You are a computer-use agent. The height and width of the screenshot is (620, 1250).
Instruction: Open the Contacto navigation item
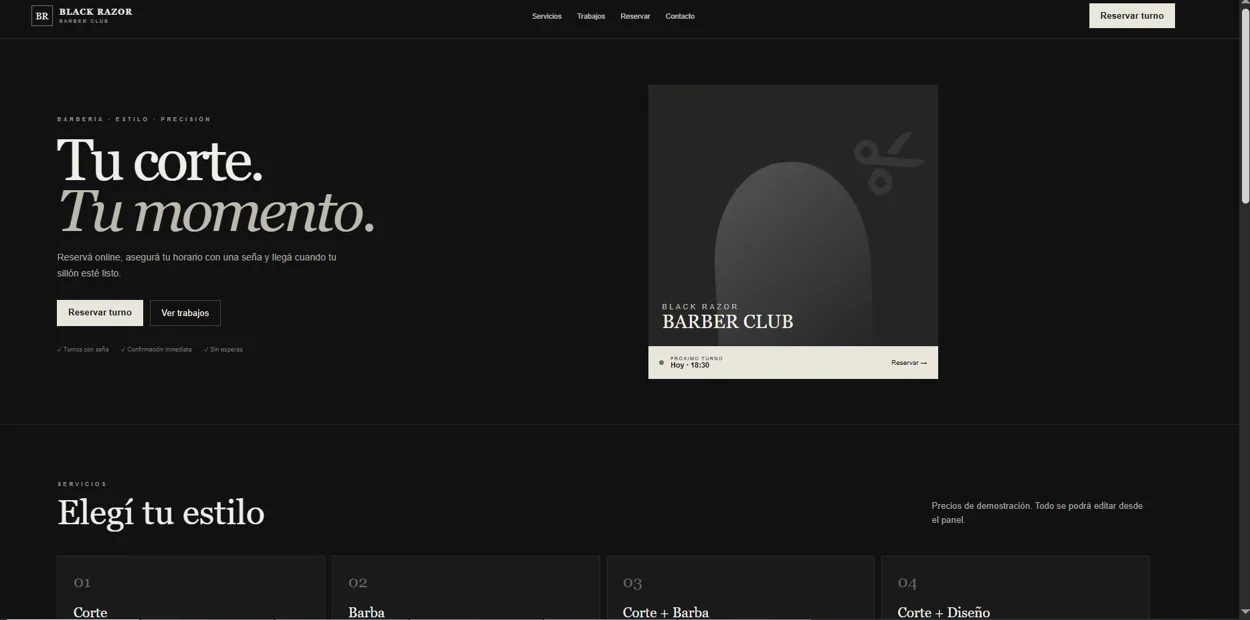tap(680, 16)
